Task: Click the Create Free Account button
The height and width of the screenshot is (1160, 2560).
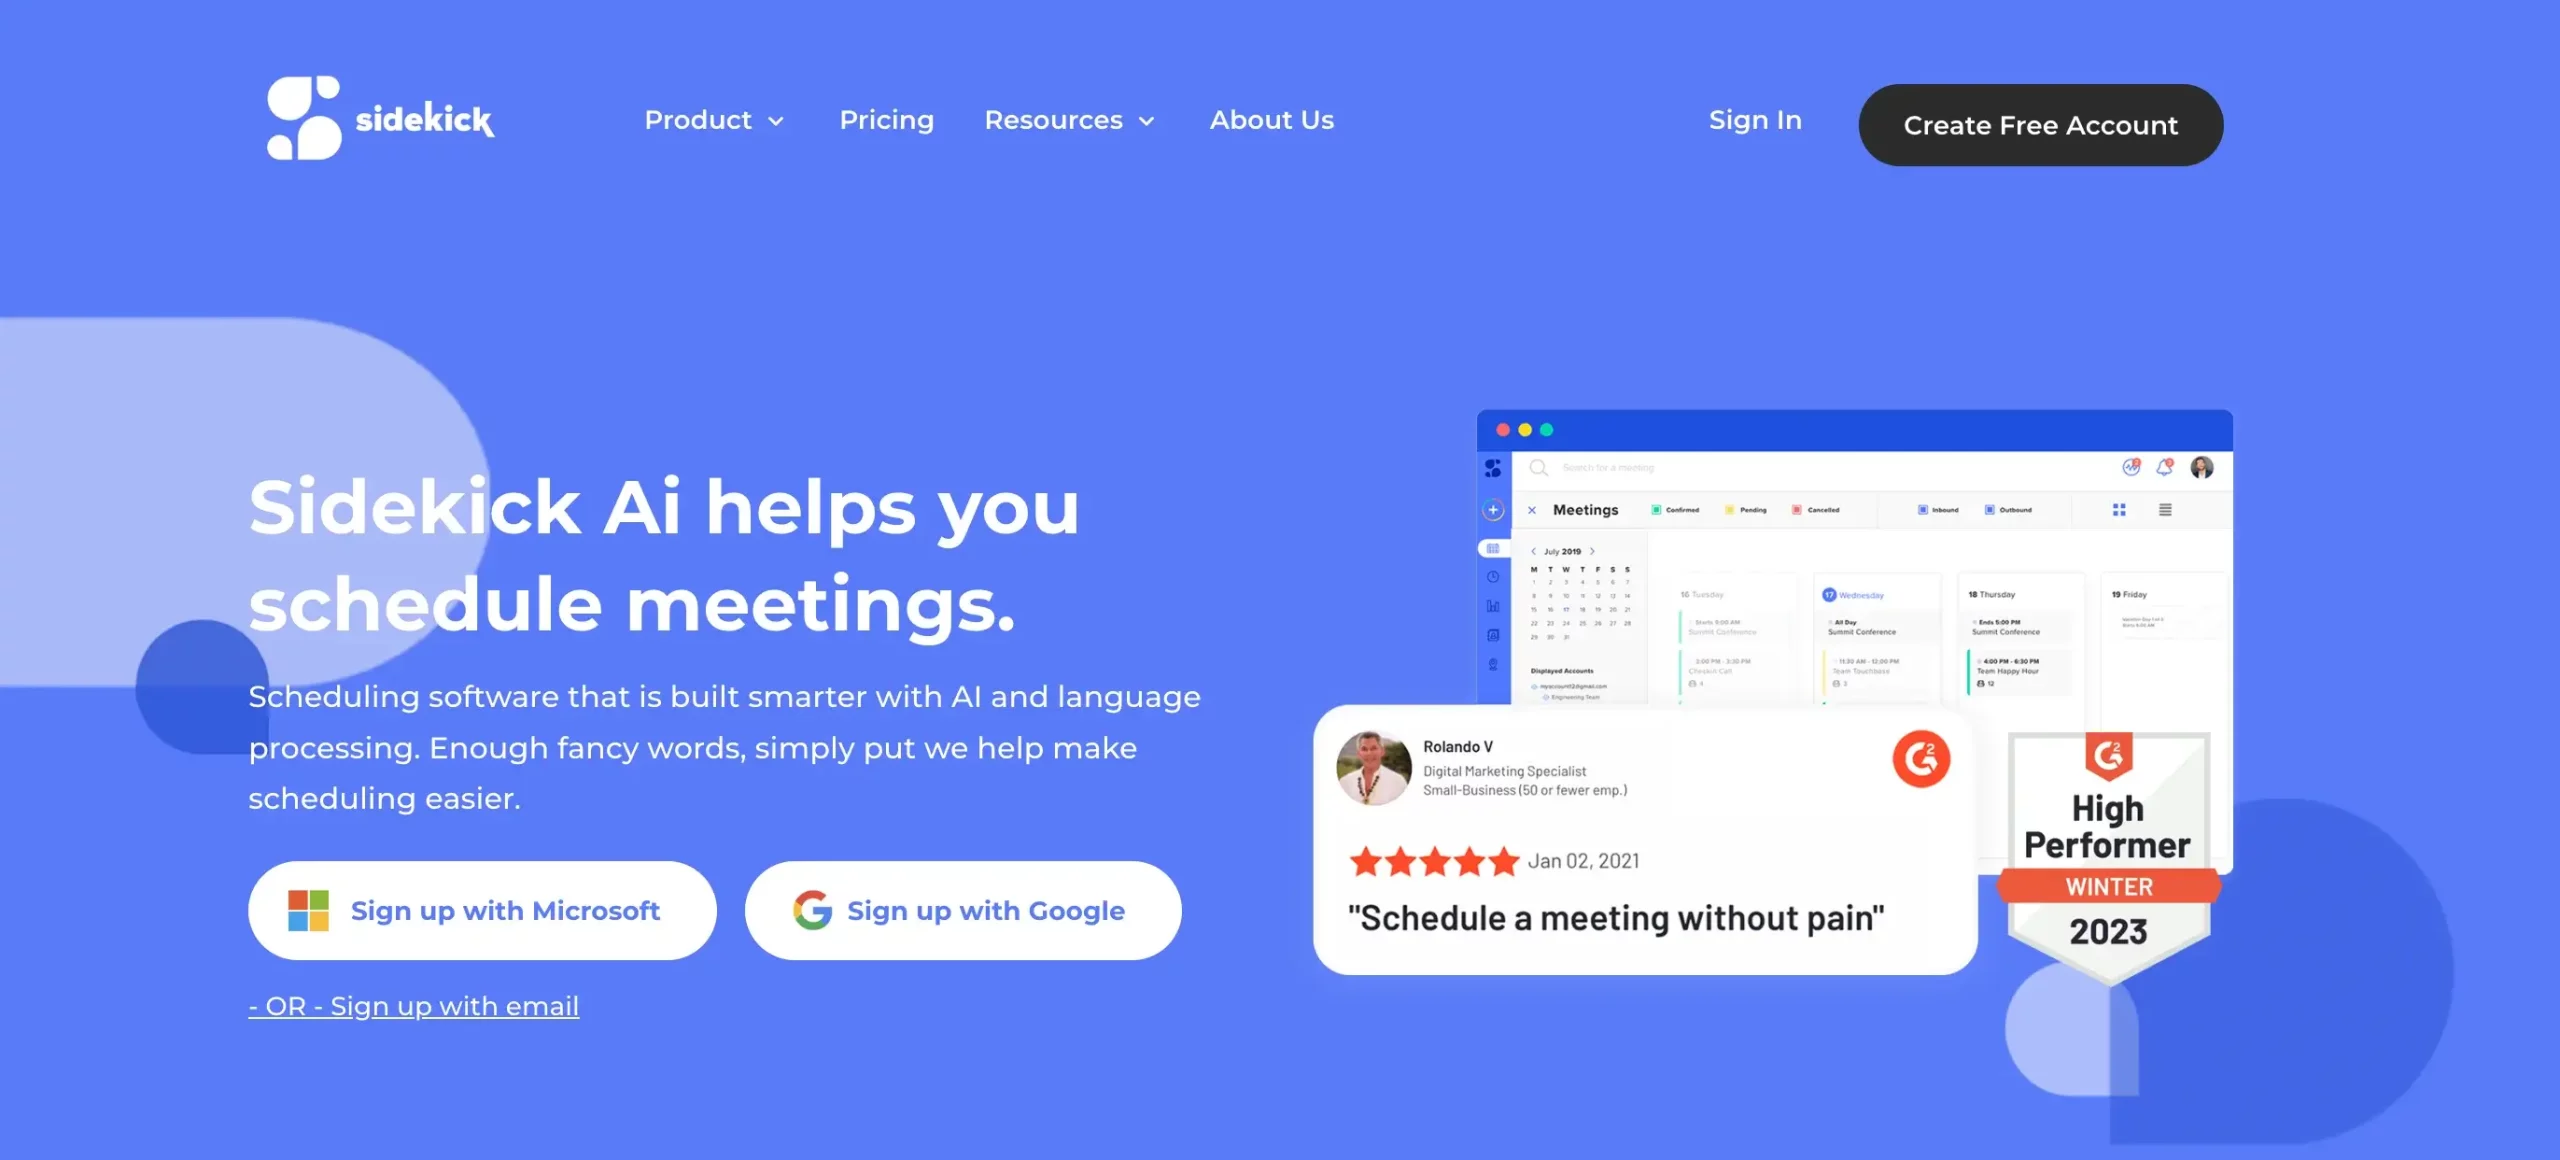Action: pos(2041,124)
